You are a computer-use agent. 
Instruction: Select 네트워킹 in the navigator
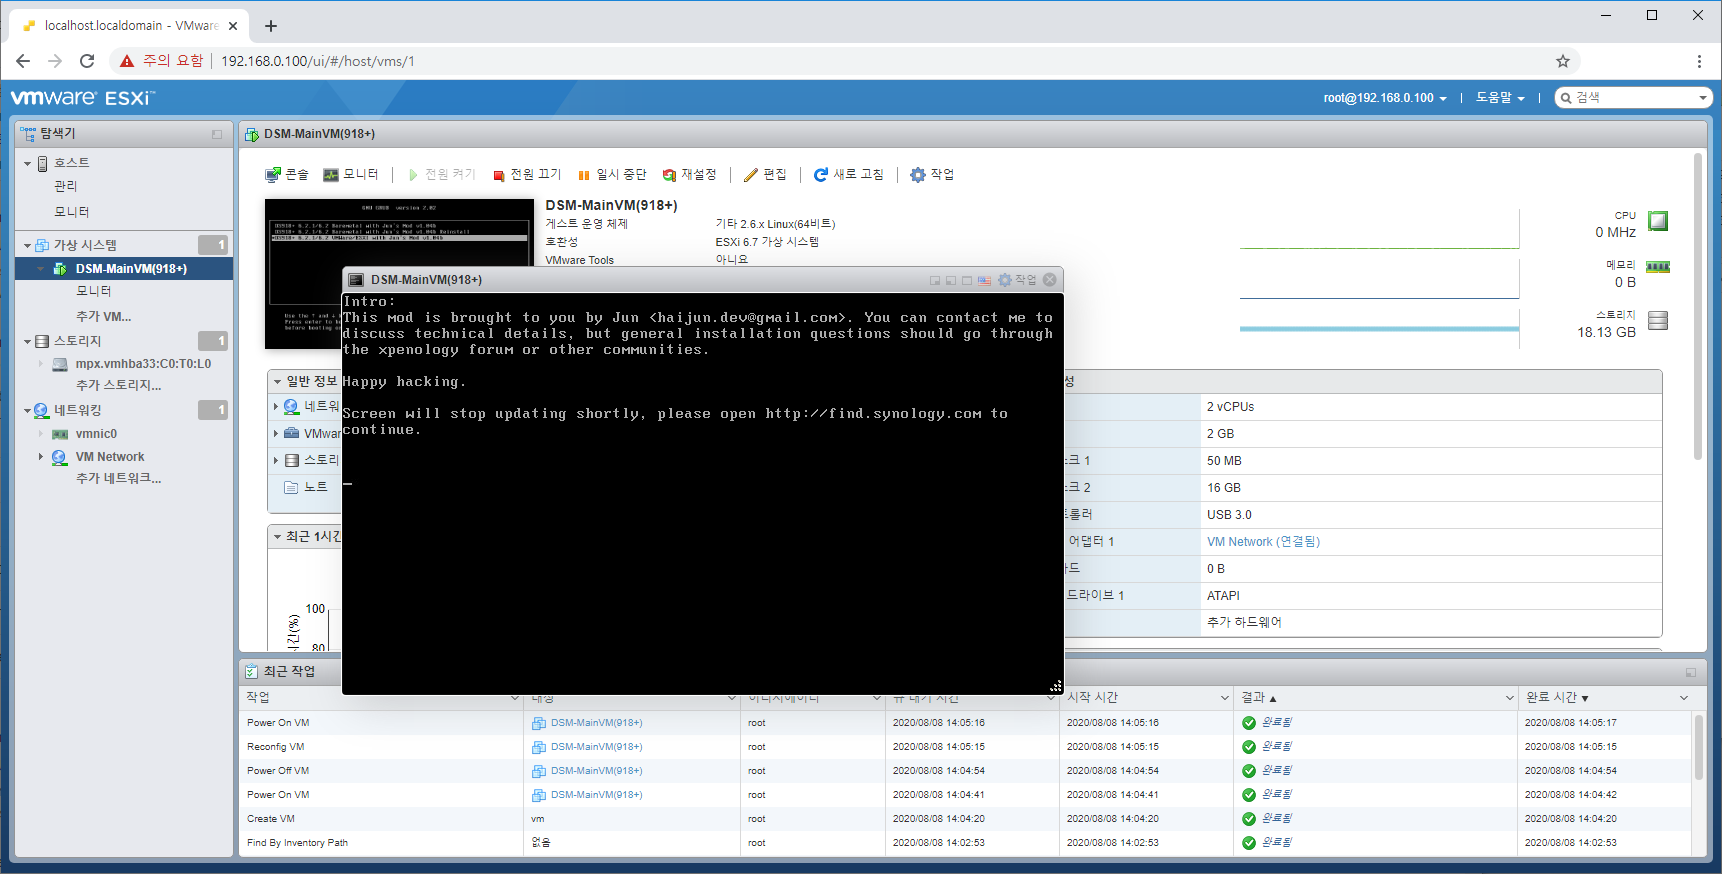tap(78, 410)
